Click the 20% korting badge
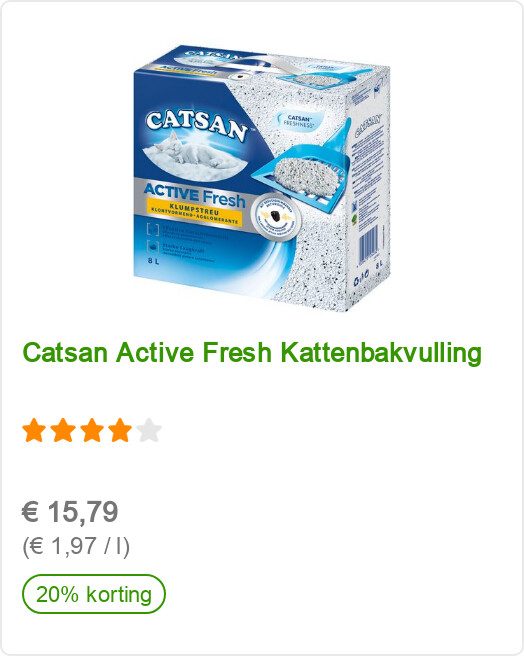The height and width of the screenshot is (656, 524). point(94,594)
